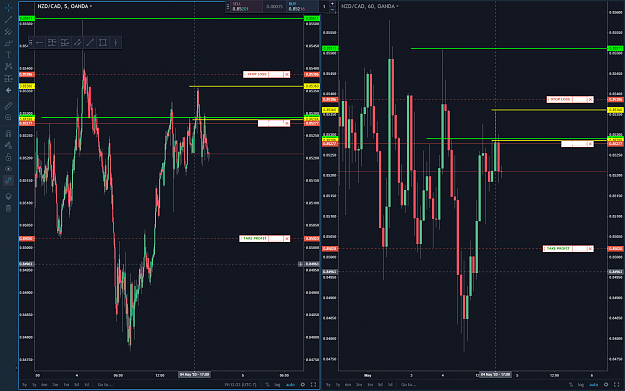The height and width of the screenshot is (391, 625).
Task: Click the SELL price button
Action: coord(247,6)
